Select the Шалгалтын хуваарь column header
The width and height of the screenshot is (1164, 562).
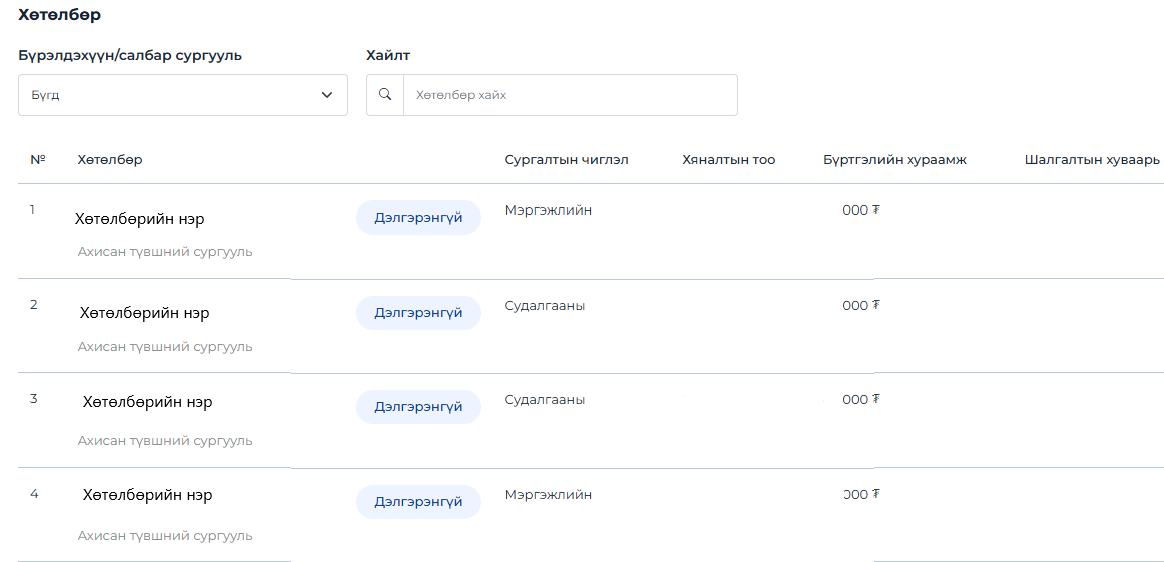pos(1092,160)
